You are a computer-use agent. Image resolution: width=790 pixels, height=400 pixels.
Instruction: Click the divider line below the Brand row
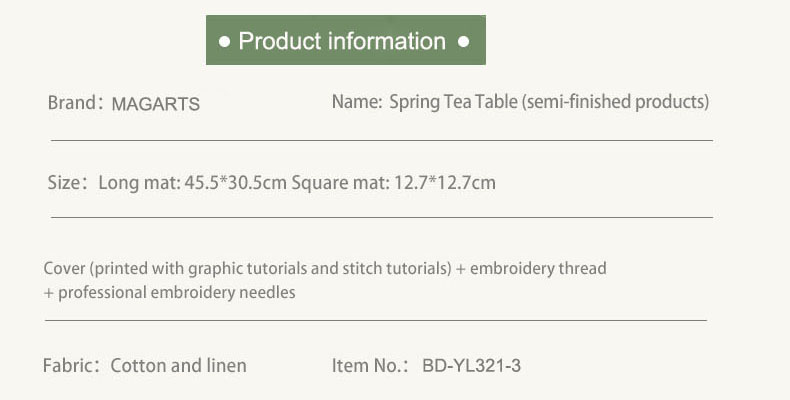[381, 141]
